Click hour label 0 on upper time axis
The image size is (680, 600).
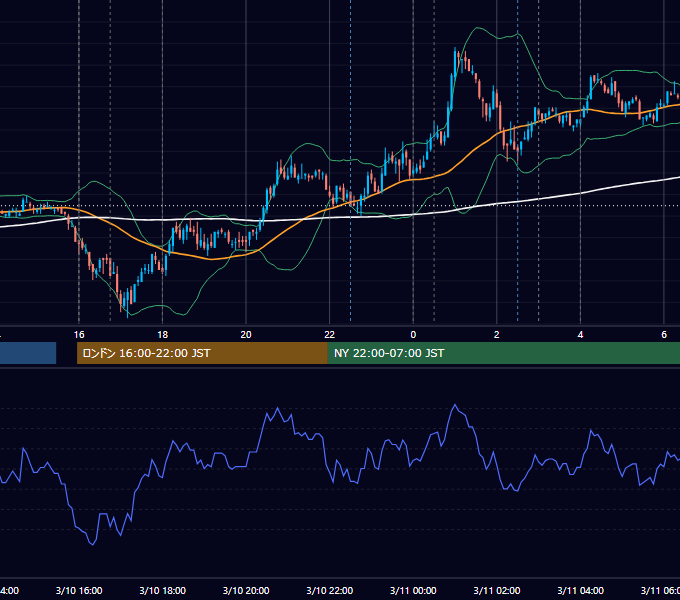point(413,335)
